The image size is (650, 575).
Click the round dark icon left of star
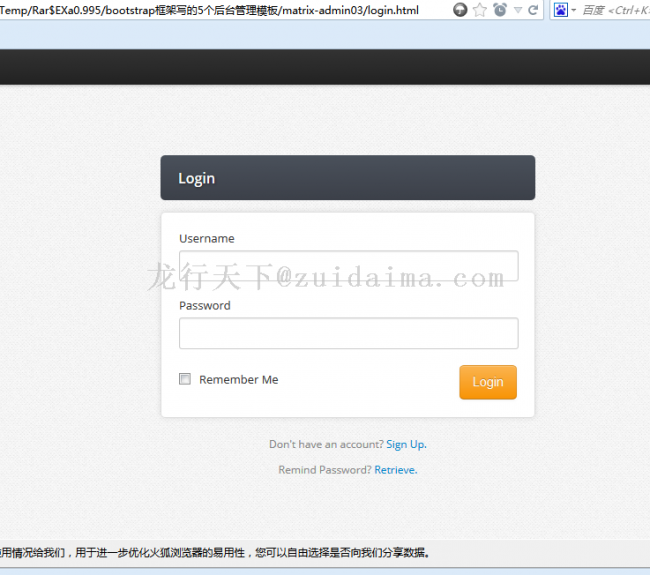(460, 10)
